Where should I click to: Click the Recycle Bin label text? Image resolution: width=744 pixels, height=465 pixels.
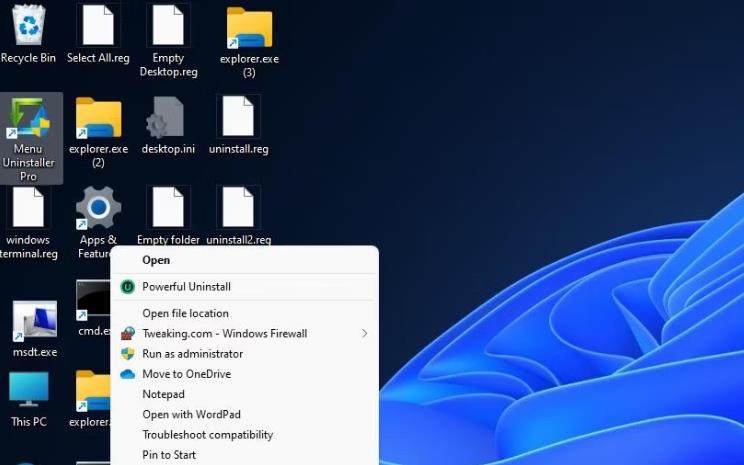[x=28, y=58]
